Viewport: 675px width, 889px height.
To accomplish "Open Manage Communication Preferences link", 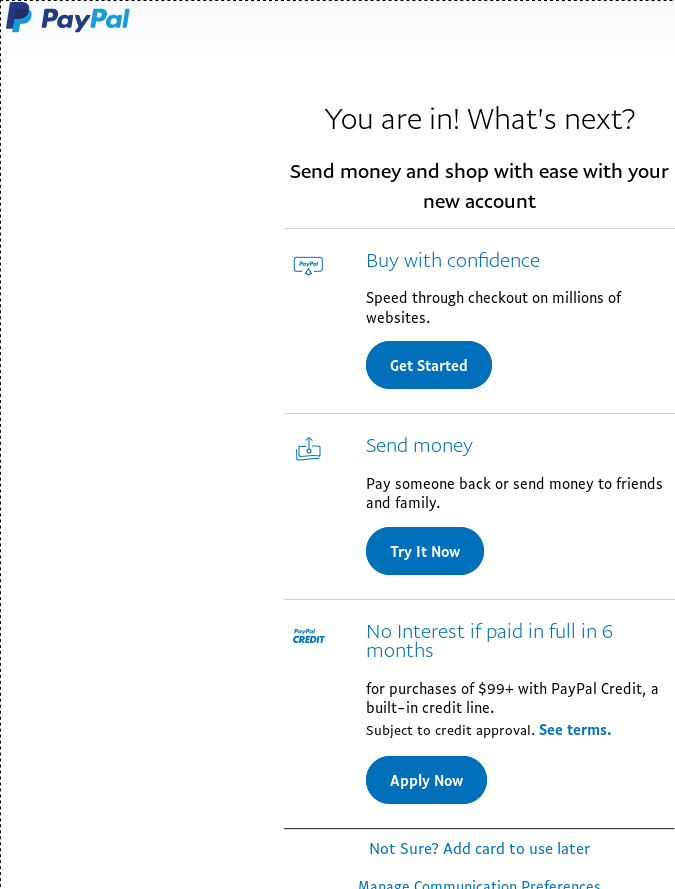I will 479,884.
